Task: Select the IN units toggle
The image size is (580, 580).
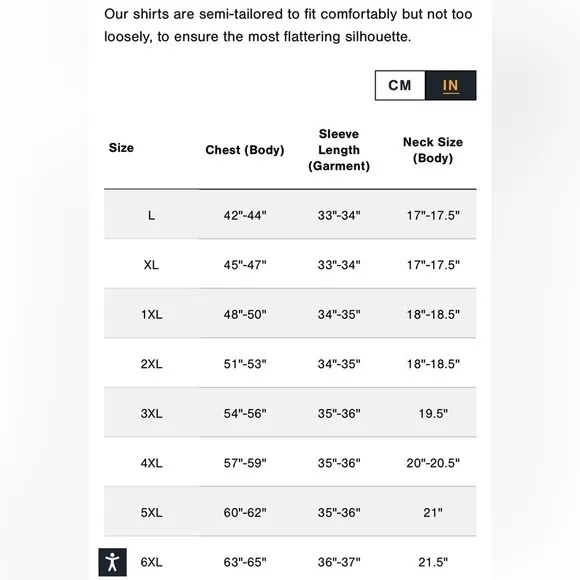Action: [x=451, y=85]
